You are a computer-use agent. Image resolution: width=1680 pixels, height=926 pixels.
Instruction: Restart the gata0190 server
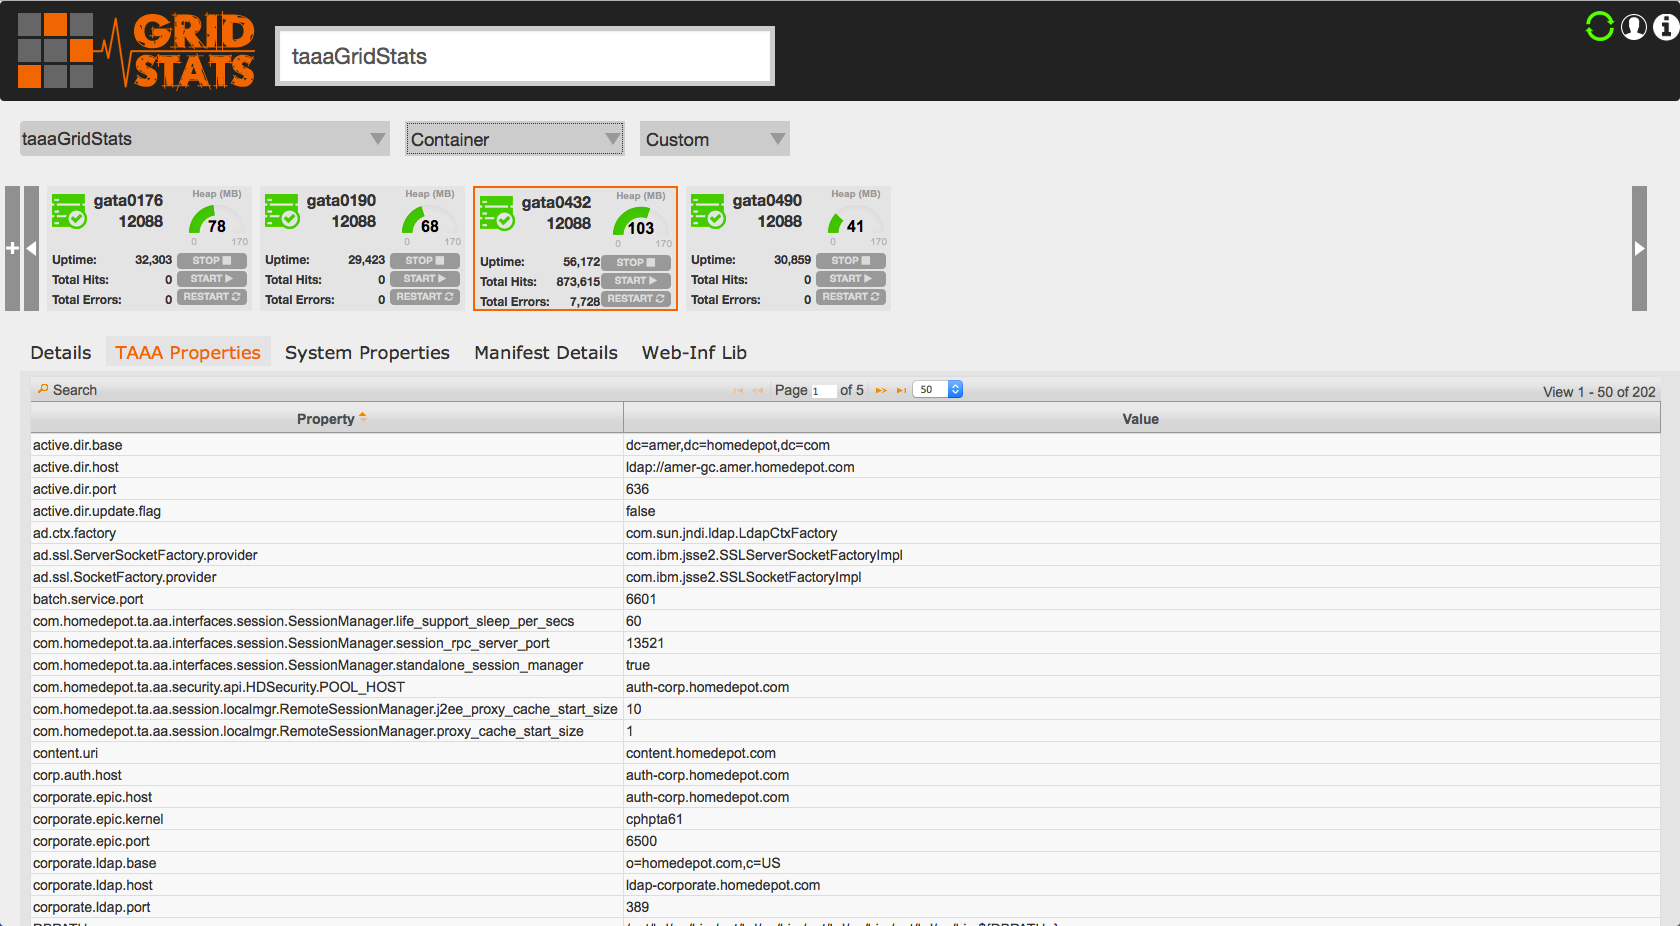[x=425, y=297]
